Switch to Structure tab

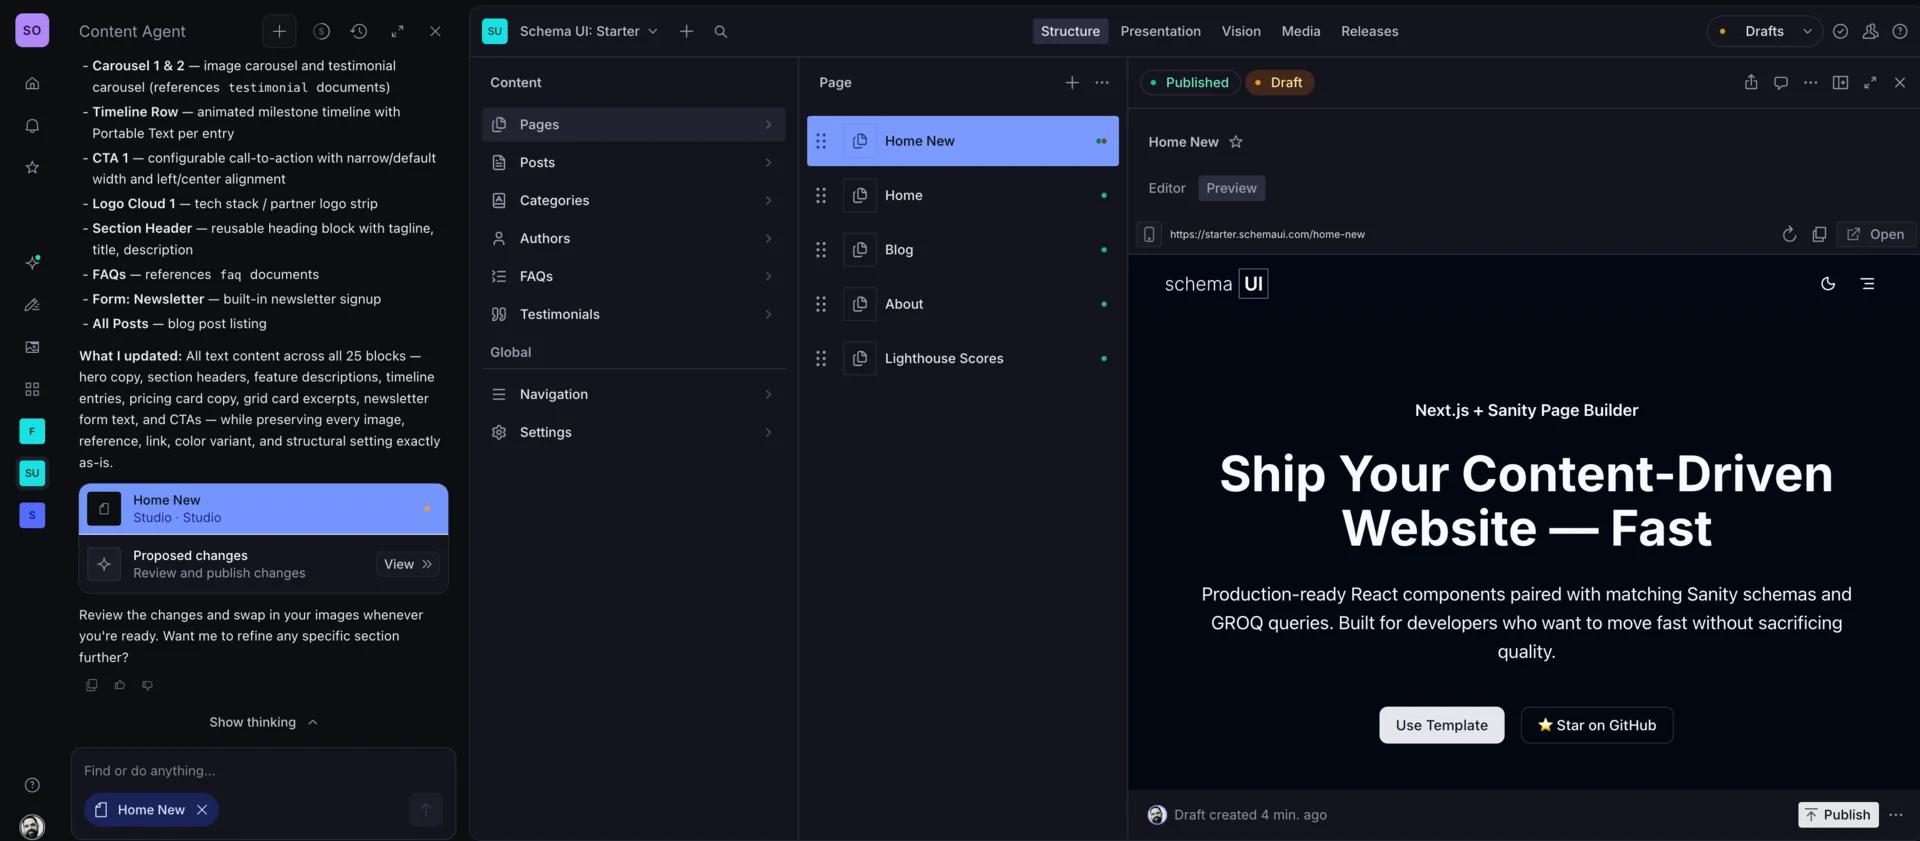tap(1070, 31)
